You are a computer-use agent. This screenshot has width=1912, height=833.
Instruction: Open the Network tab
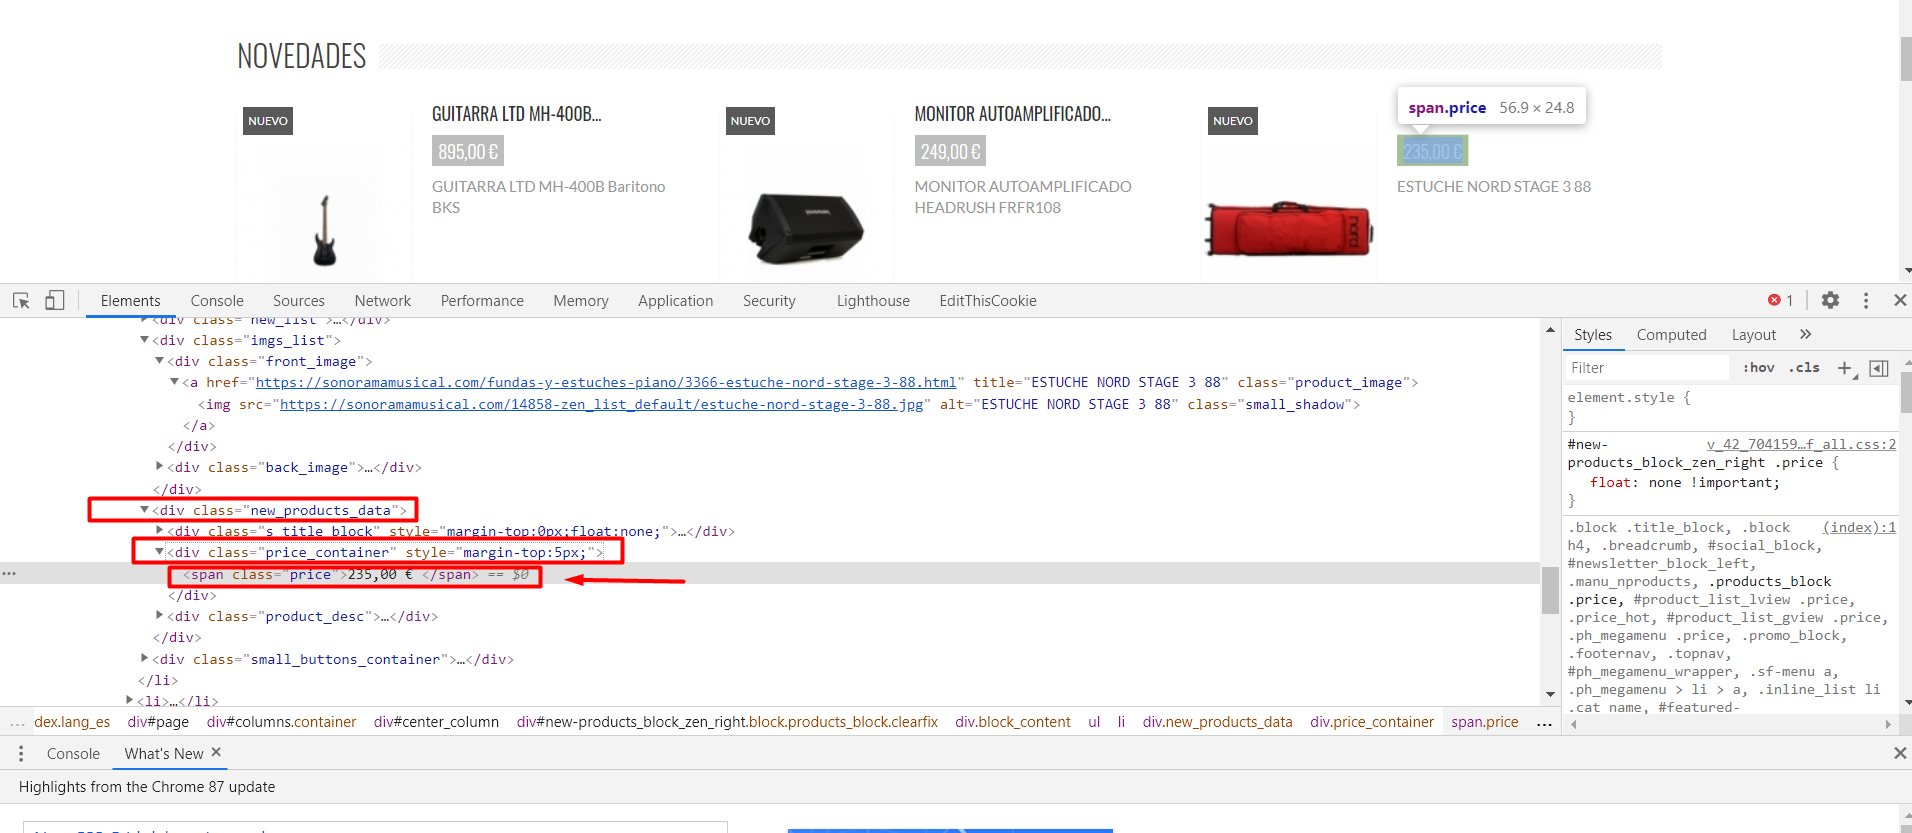pos(382,300)
